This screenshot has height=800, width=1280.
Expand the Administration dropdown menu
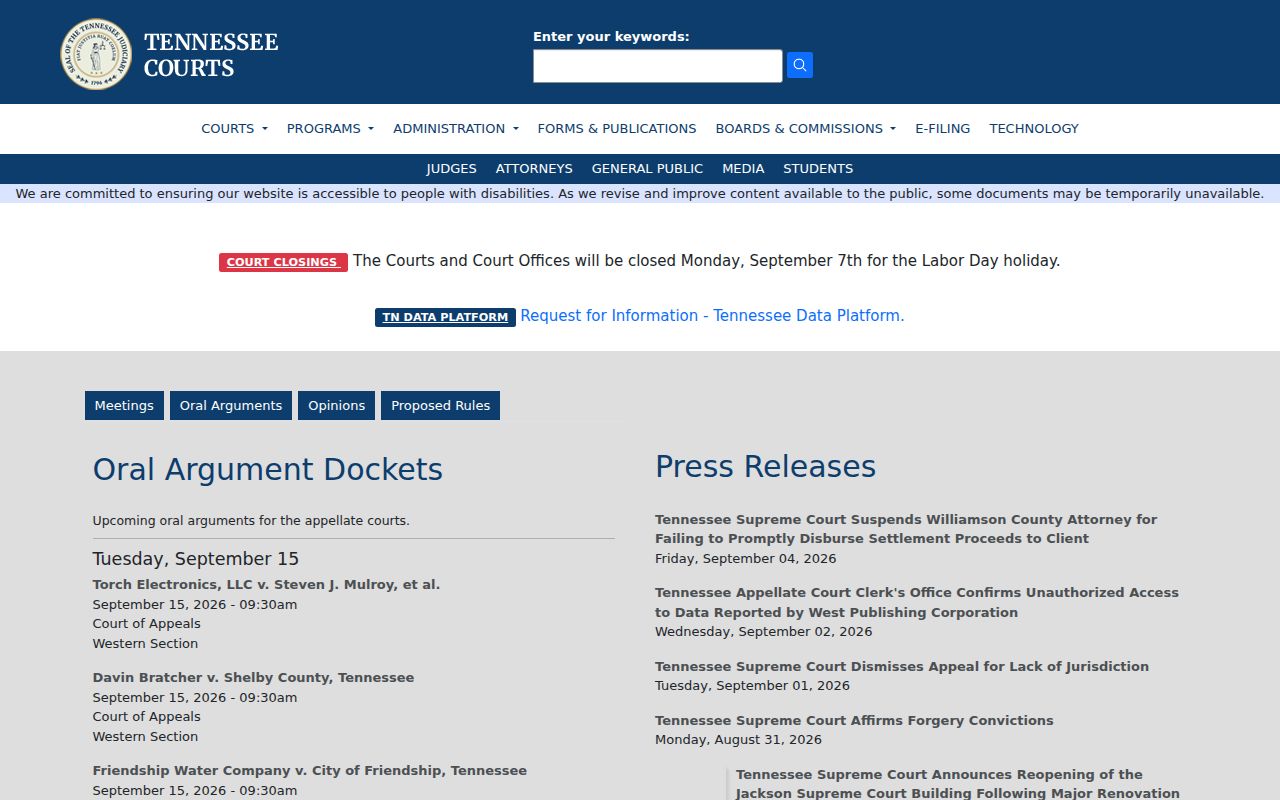pyautogui.click(x=456, y=128)
